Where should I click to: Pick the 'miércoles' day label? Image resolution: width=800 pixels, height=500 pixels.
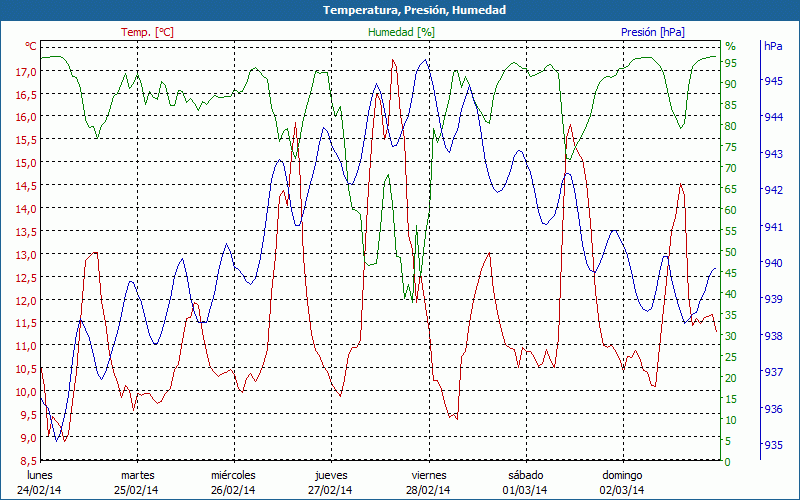click(x=233, y=475)
